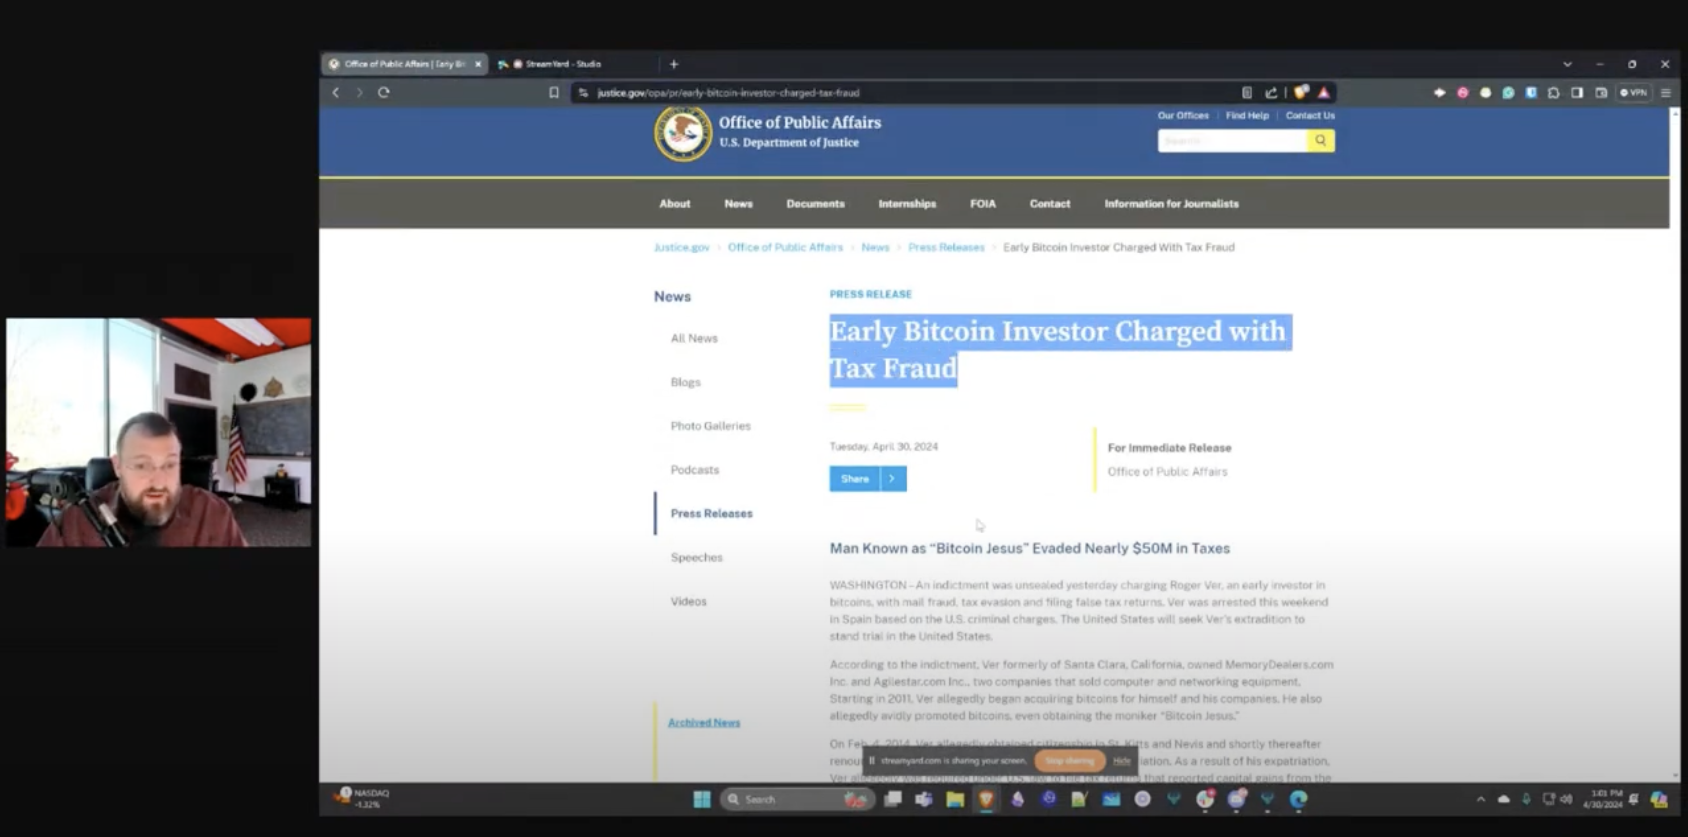Go back using the browser back arrow
The image size is (1688, 837).
[336, 92]
